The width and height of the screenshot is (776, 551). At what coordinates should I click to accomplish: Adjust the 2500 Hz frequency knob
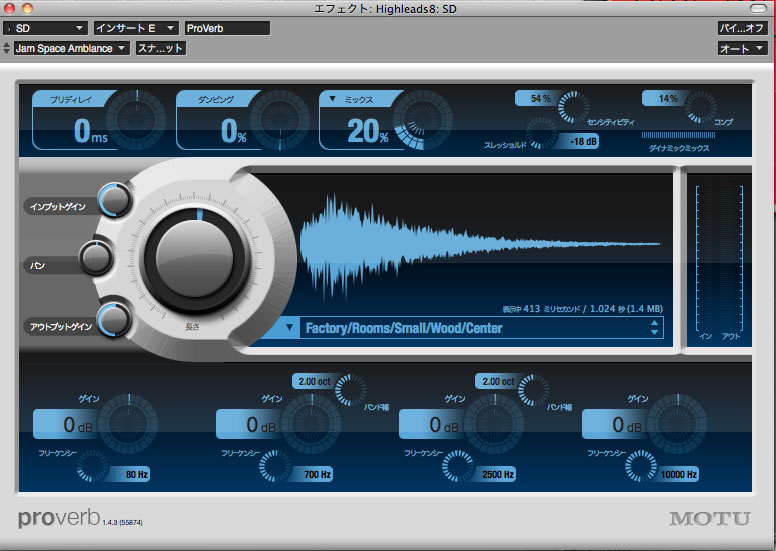click(x=458, y=465)
